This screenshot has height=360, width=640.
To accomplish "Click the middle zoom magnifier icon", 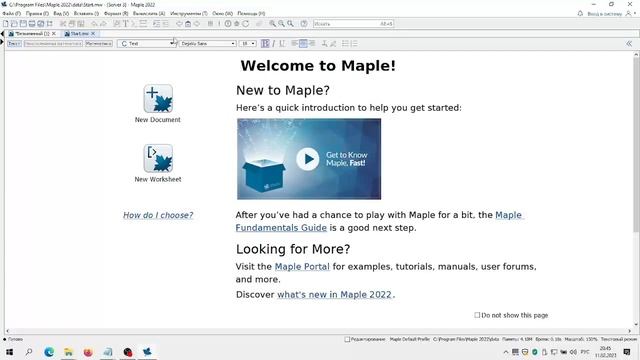I will coord(281,24).
